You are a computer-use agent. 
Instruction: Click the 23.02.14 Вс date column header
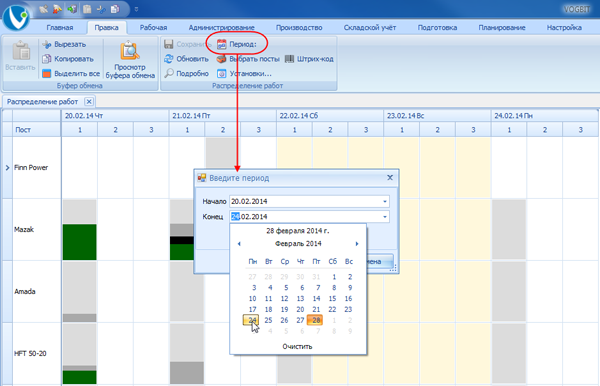tap(437, 116)
